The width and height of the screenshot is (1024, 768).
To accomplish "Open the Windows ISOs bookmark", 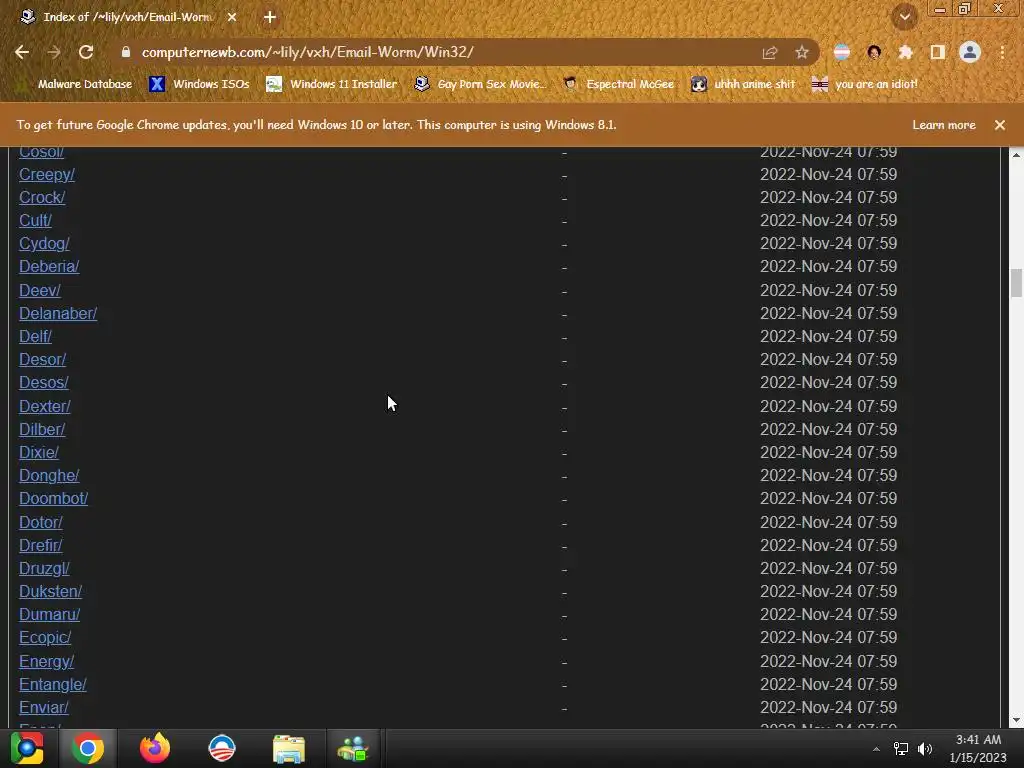I will pos(200,84).
